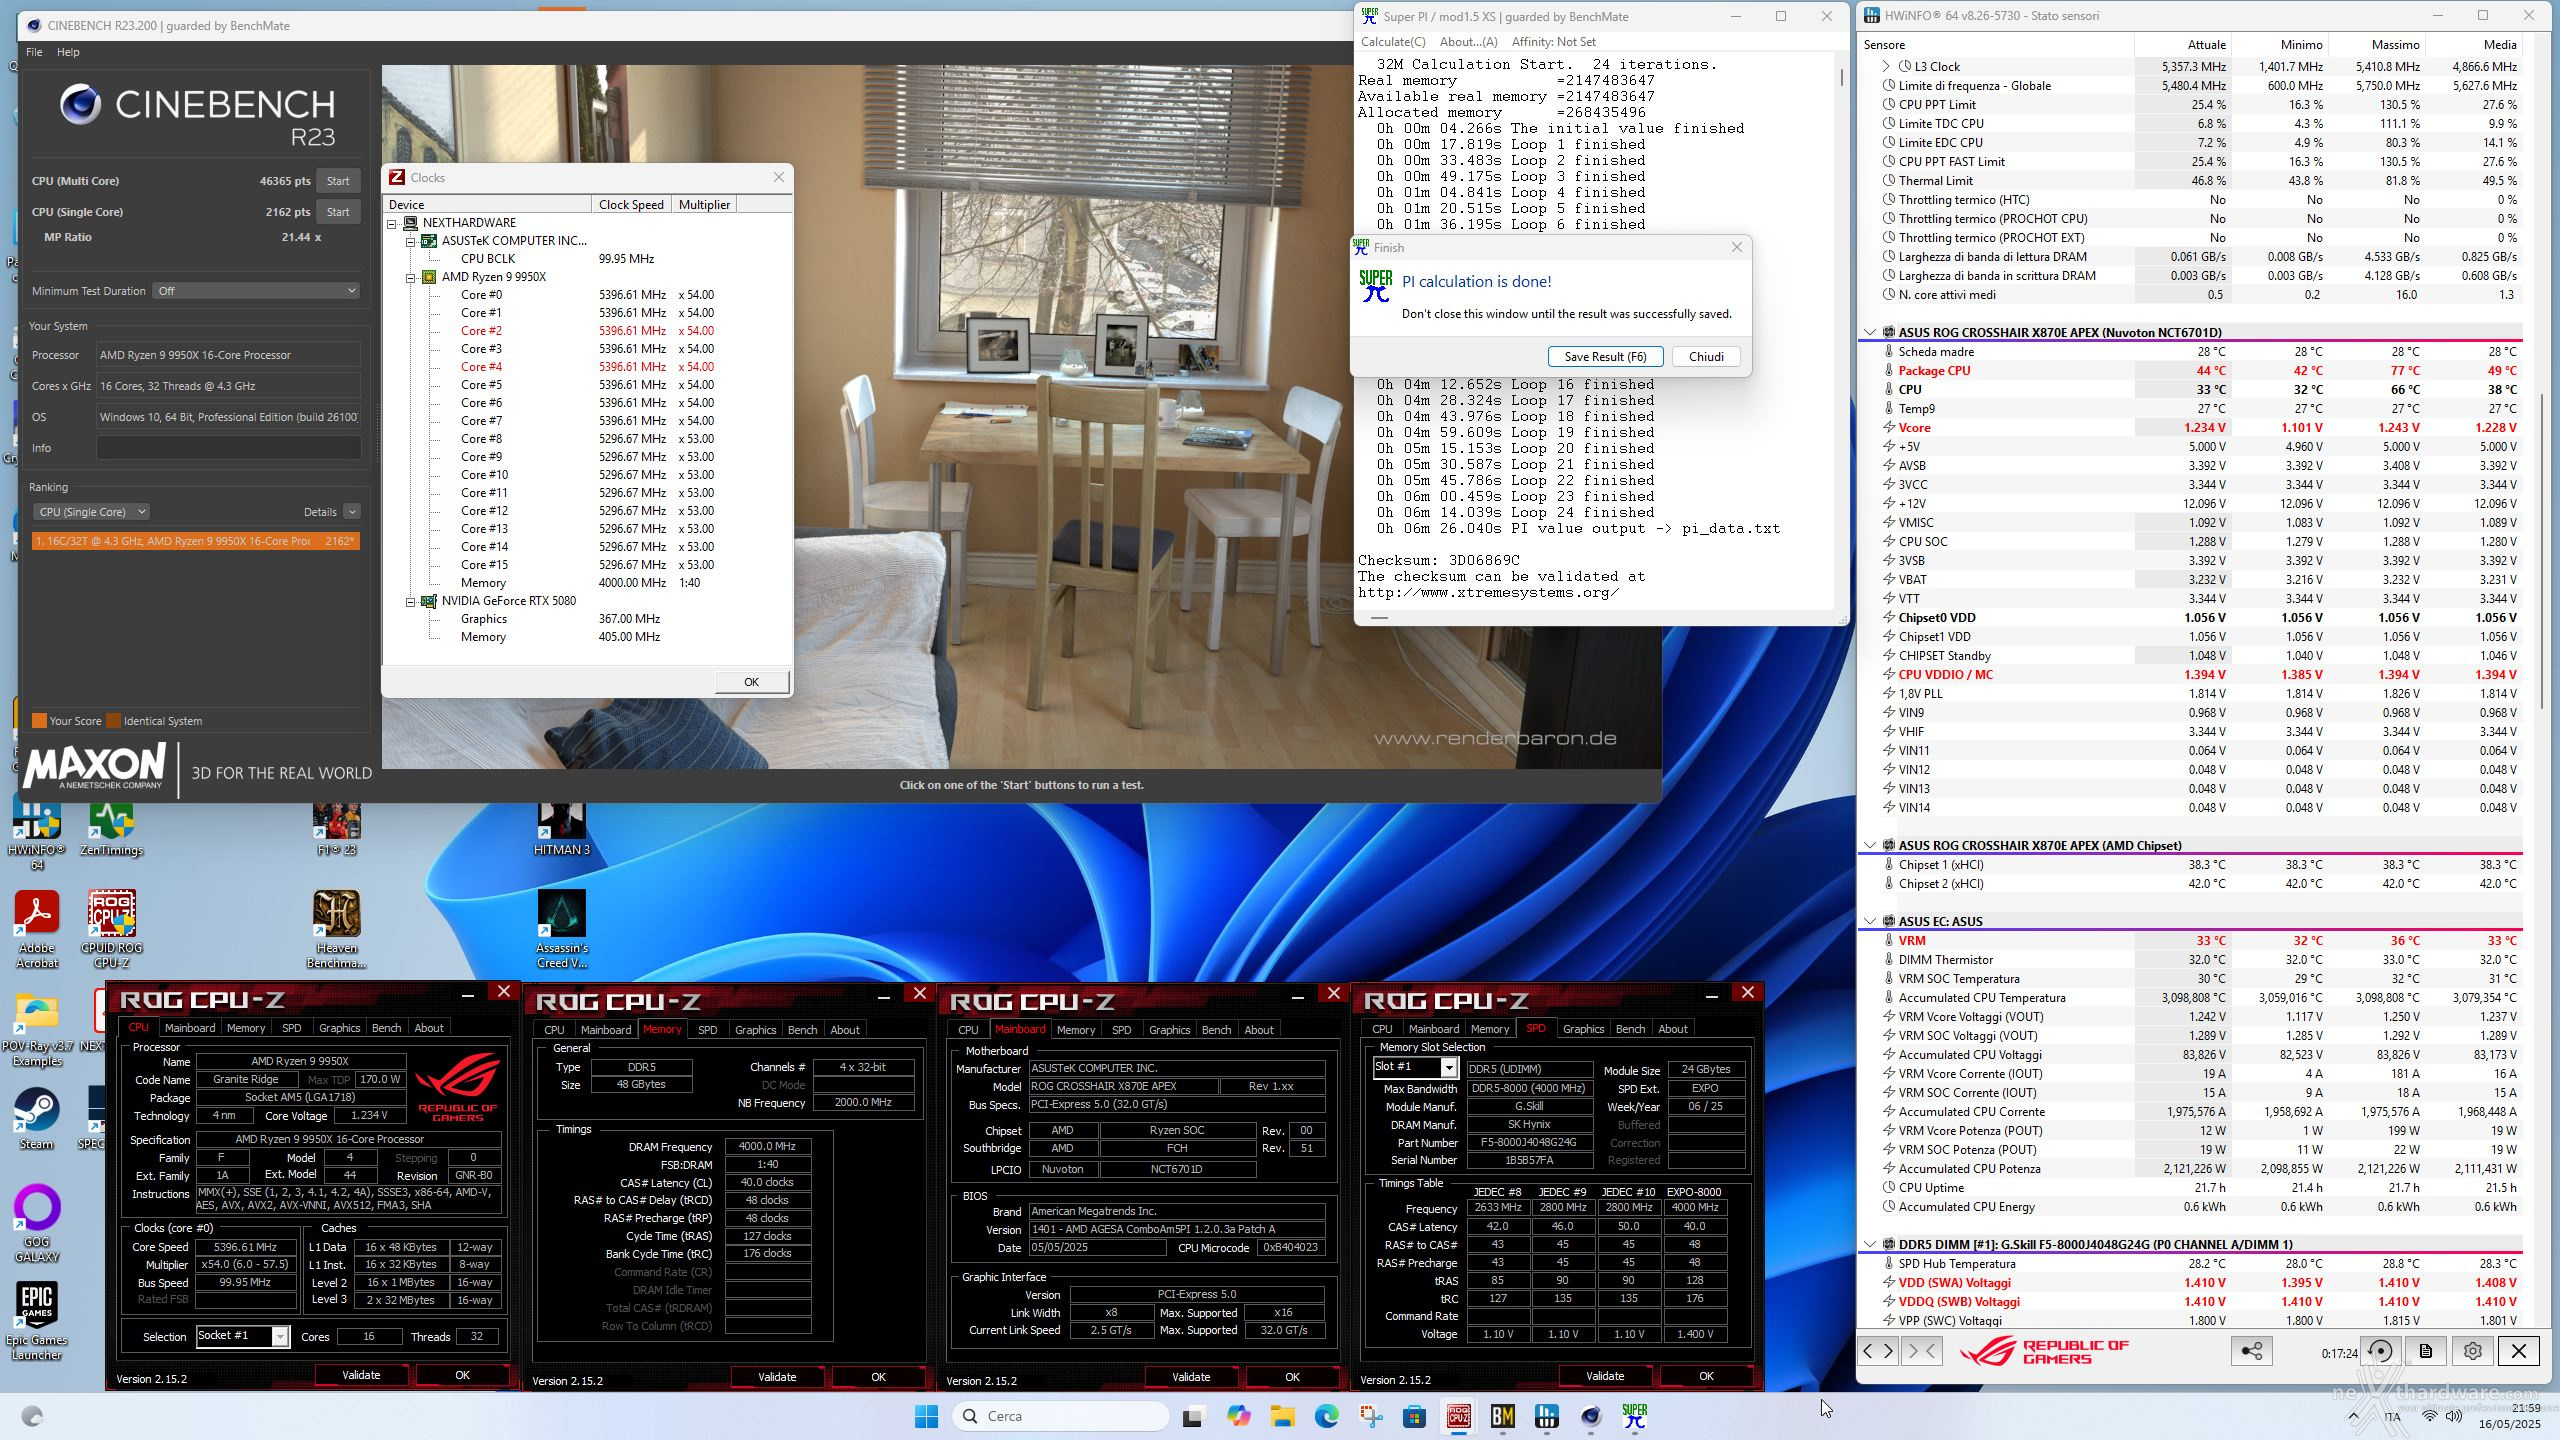2560x1440 pixels.
Task: Expand the L3 Clock row in HWiNFO
Action: [1886, 67]
